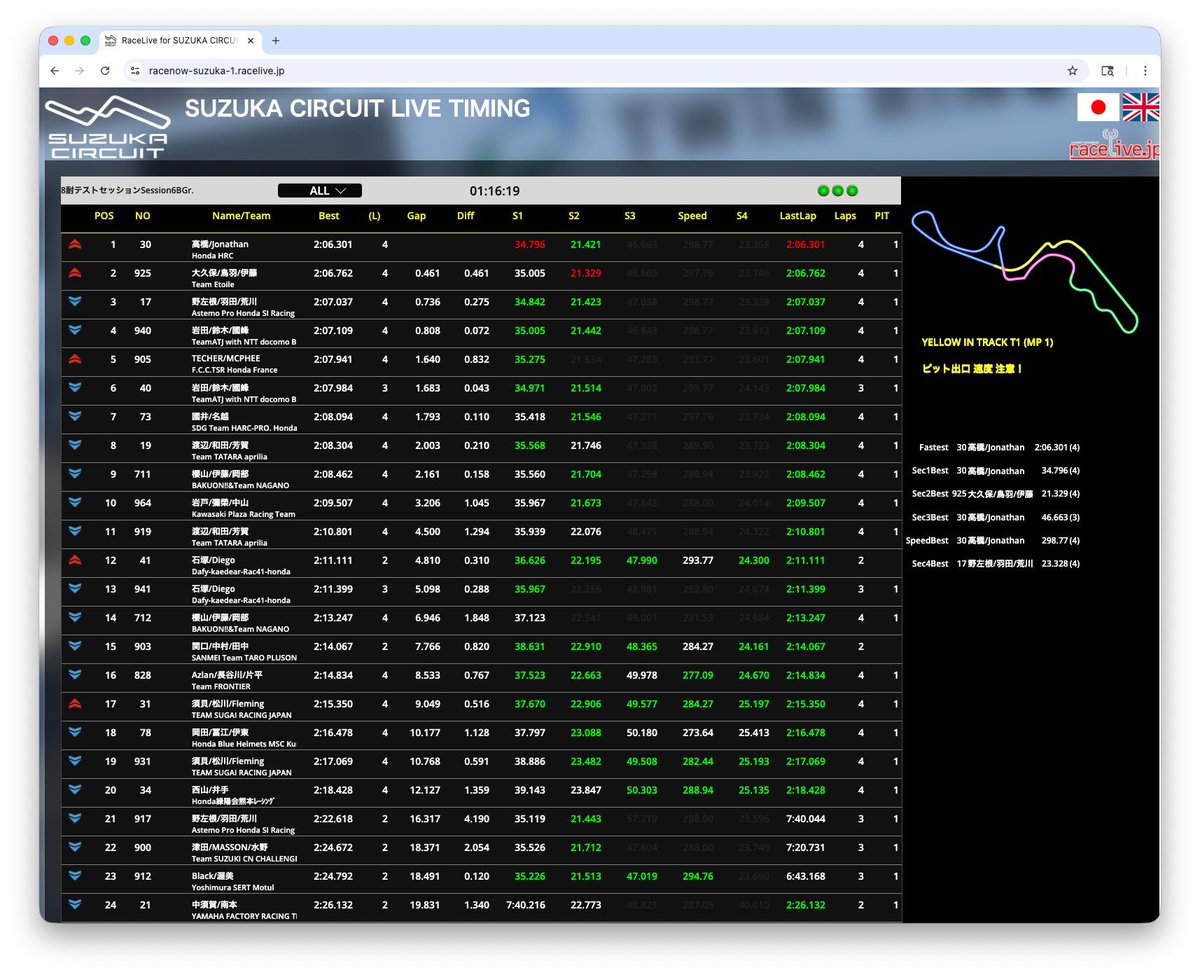Click best lap 2:06.301 in table
Screen dimensions: 1200x975
333,244
